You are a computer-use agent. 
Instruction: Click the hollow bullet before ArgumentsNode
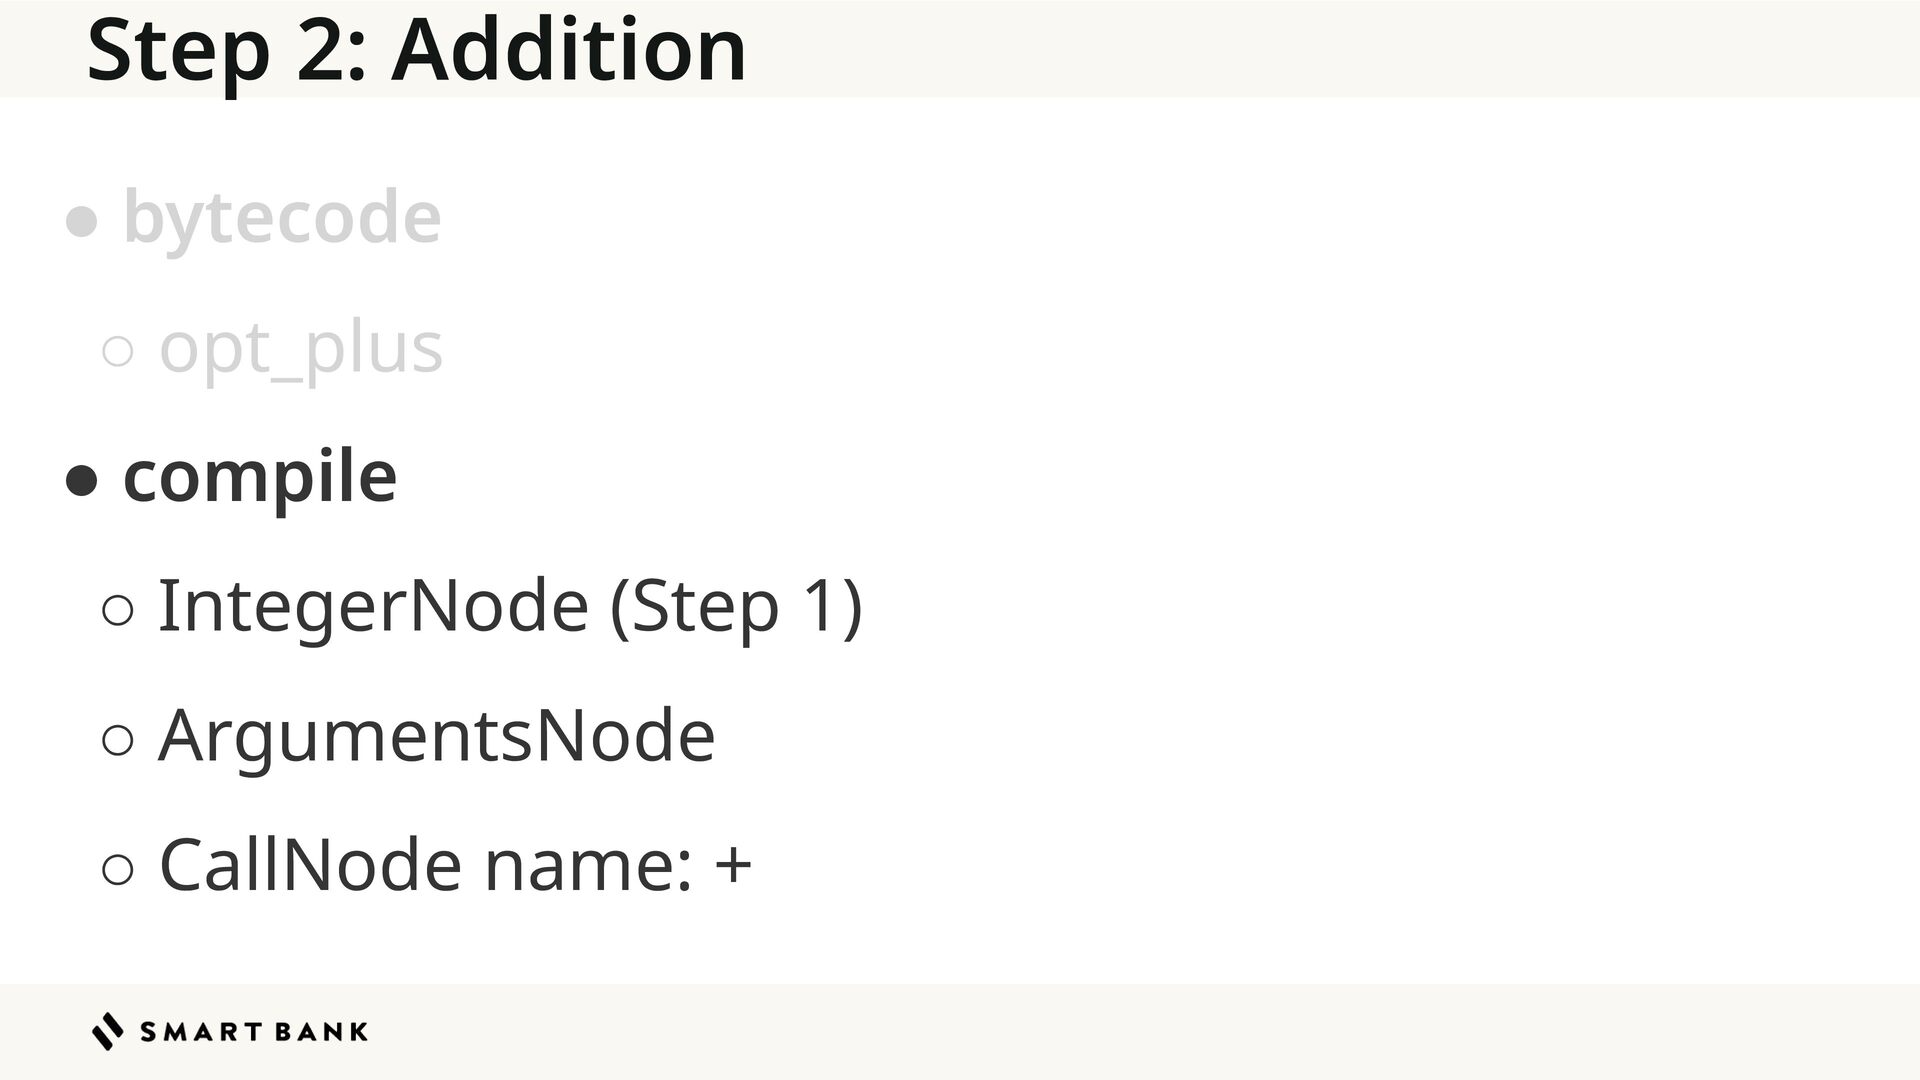[118, 740]
